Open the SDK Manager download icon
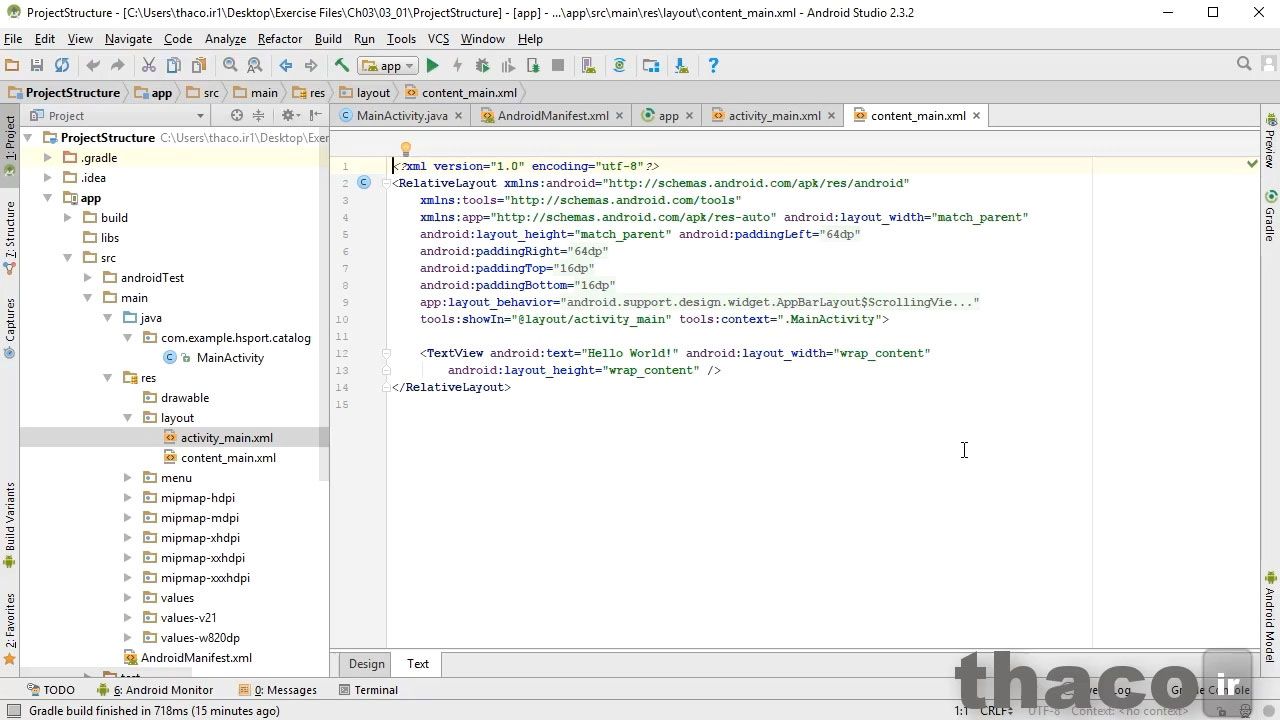This screenshot has height=720, width=1280. pos(682,65)
